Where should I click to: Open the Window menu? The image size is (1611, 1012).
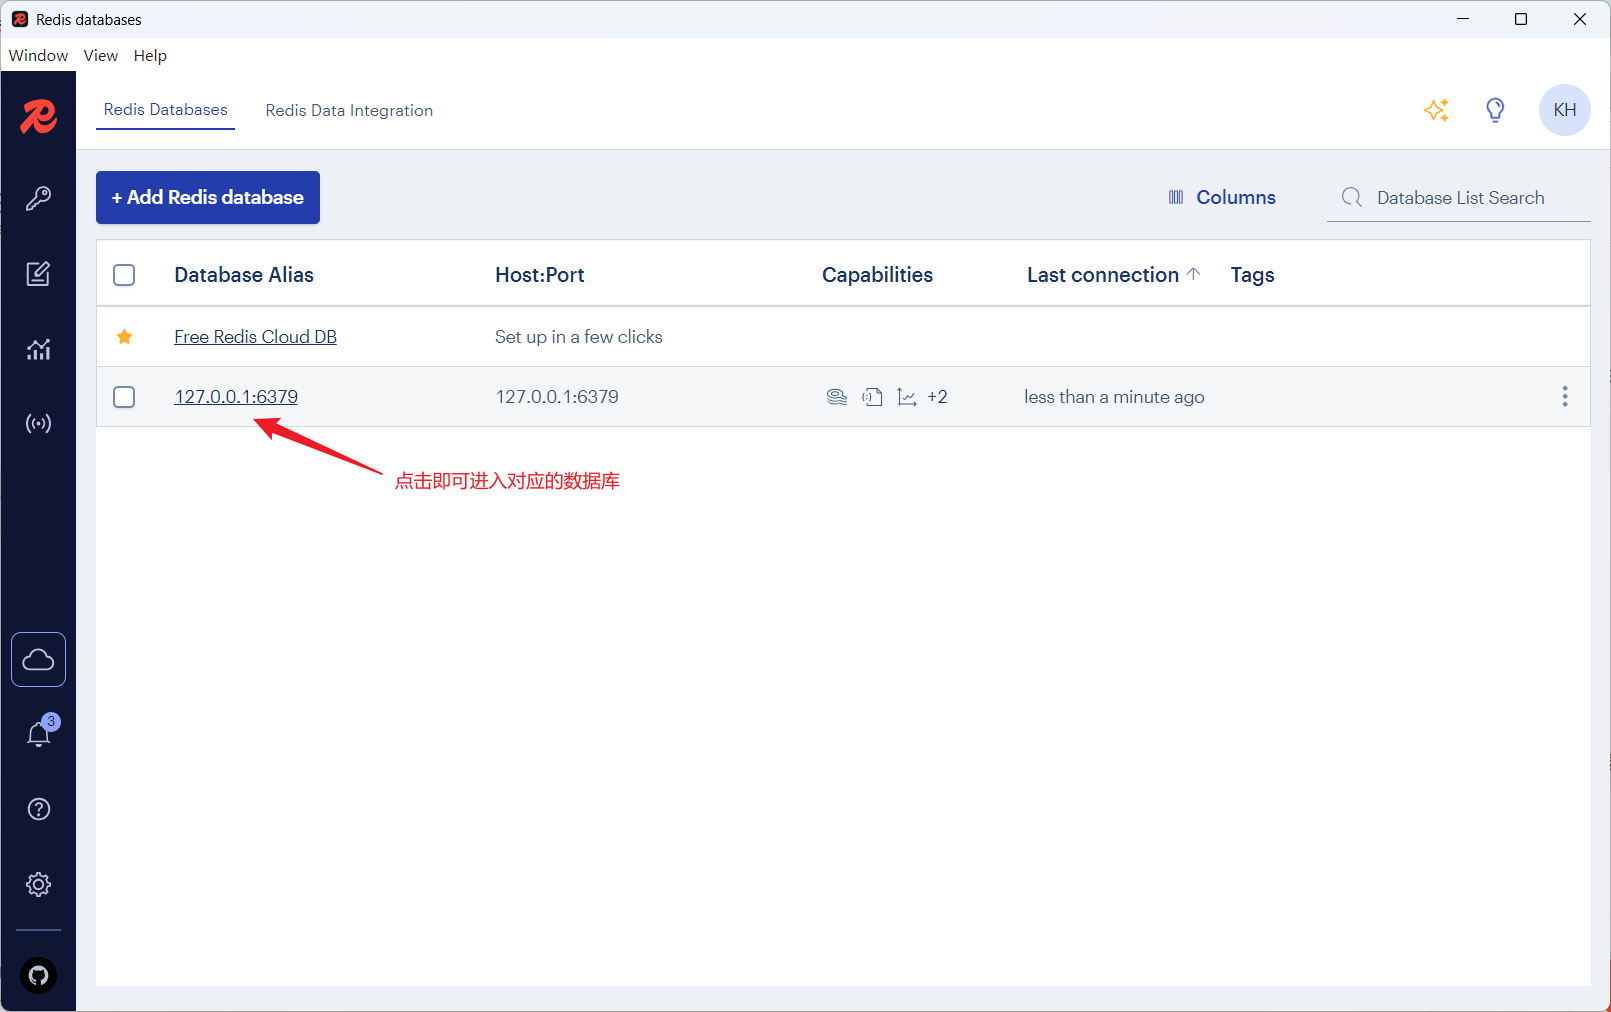39,55
